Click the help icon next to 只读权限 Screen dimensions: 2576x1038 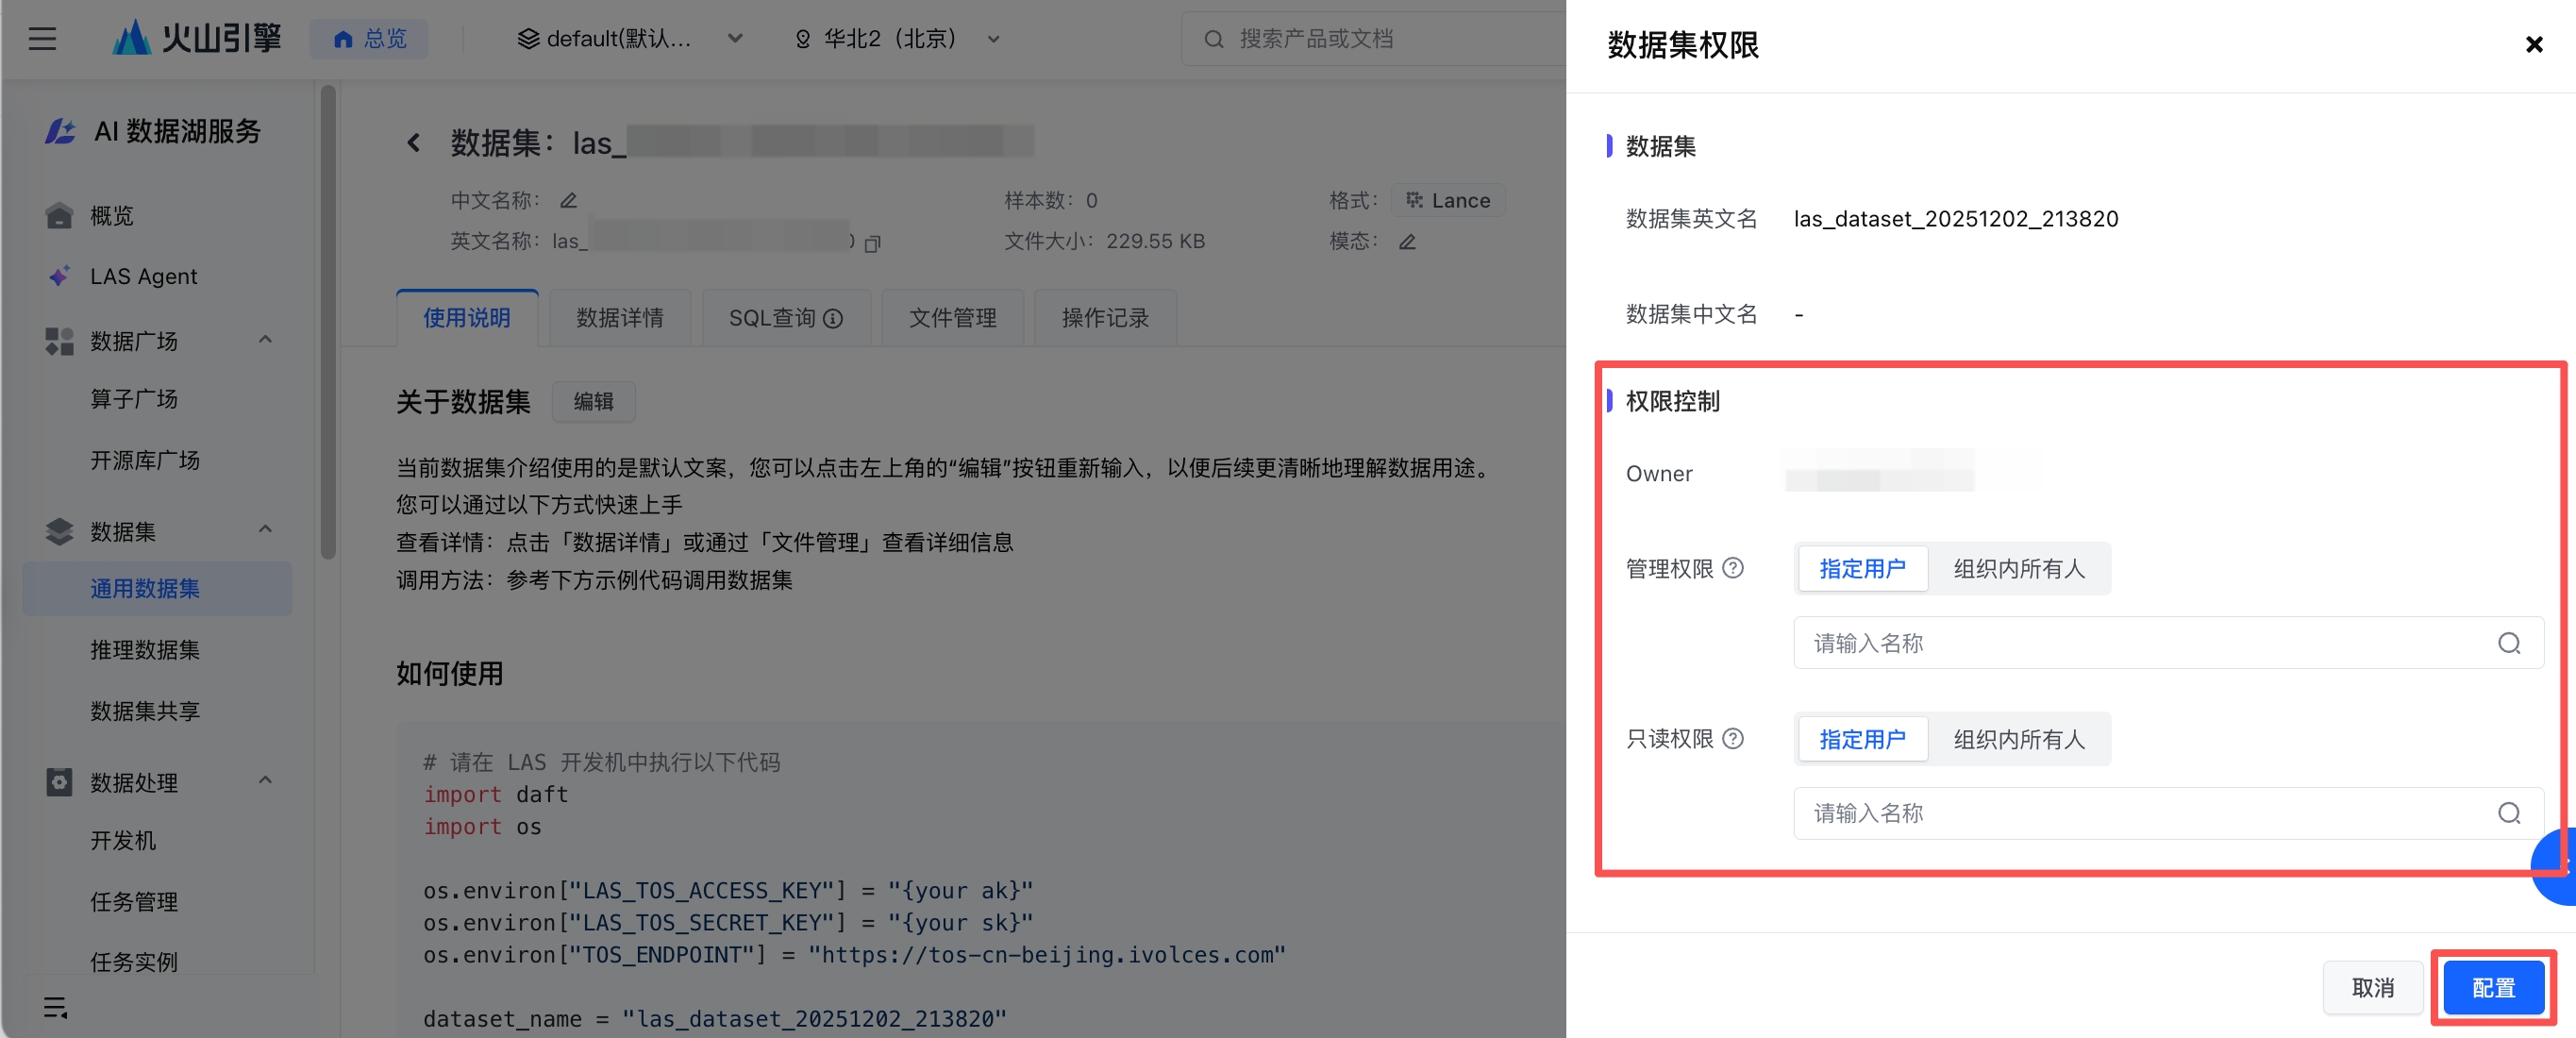click(x=1733, y=738)
